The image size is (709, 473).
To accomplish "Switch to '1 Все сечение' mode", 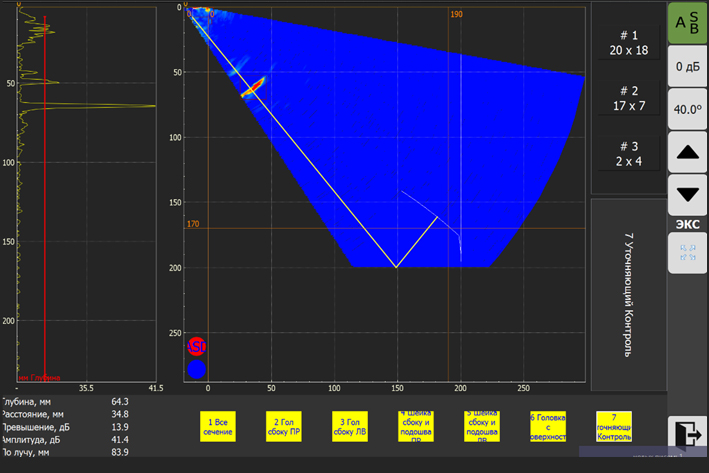I will tap(217, 426).
